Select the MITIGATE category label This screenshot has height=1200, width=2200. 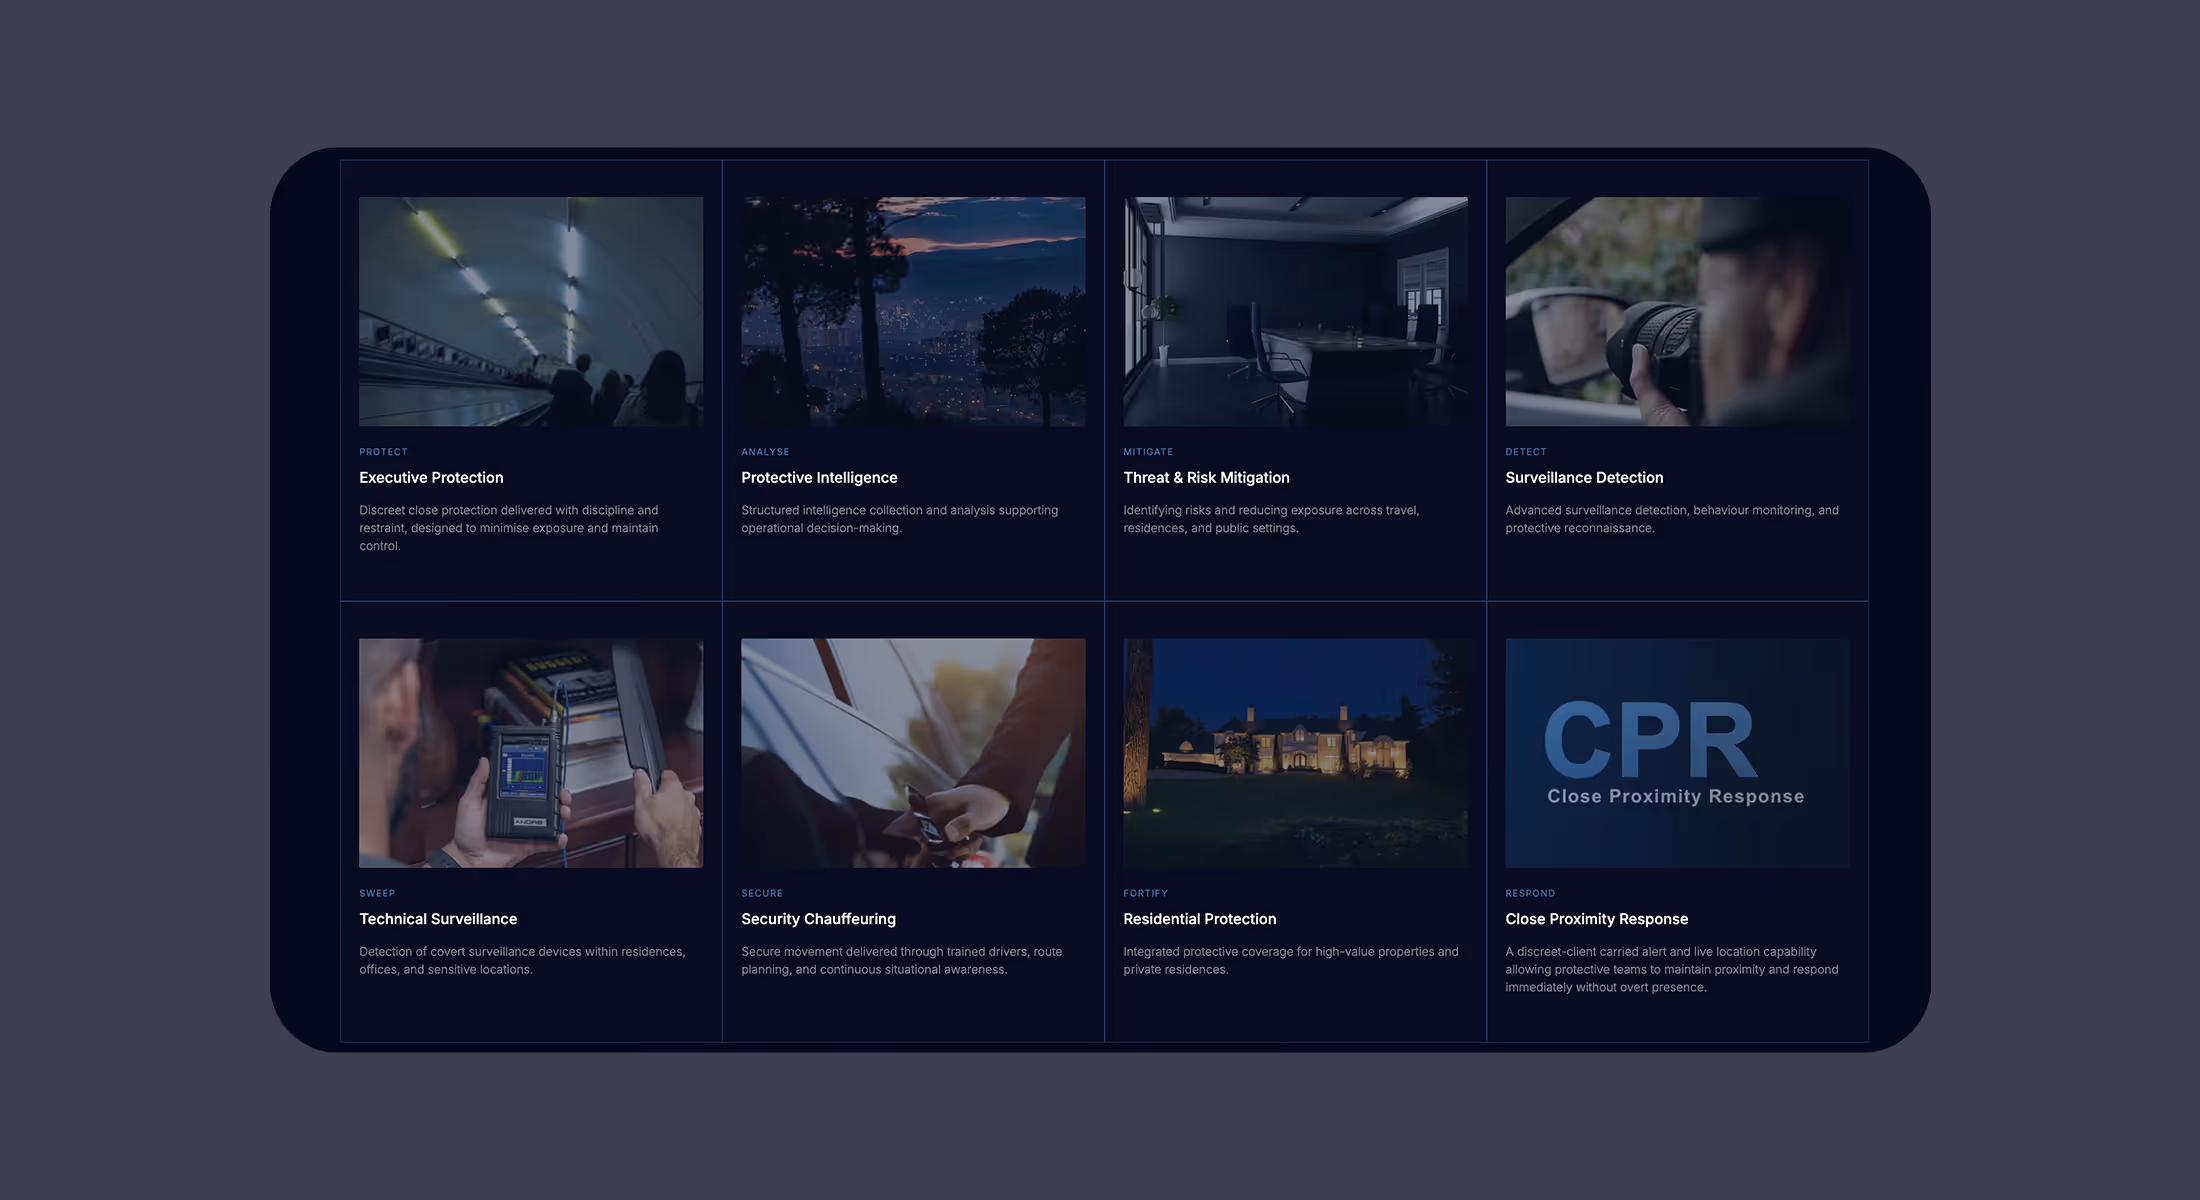(x=1148, y=452)
